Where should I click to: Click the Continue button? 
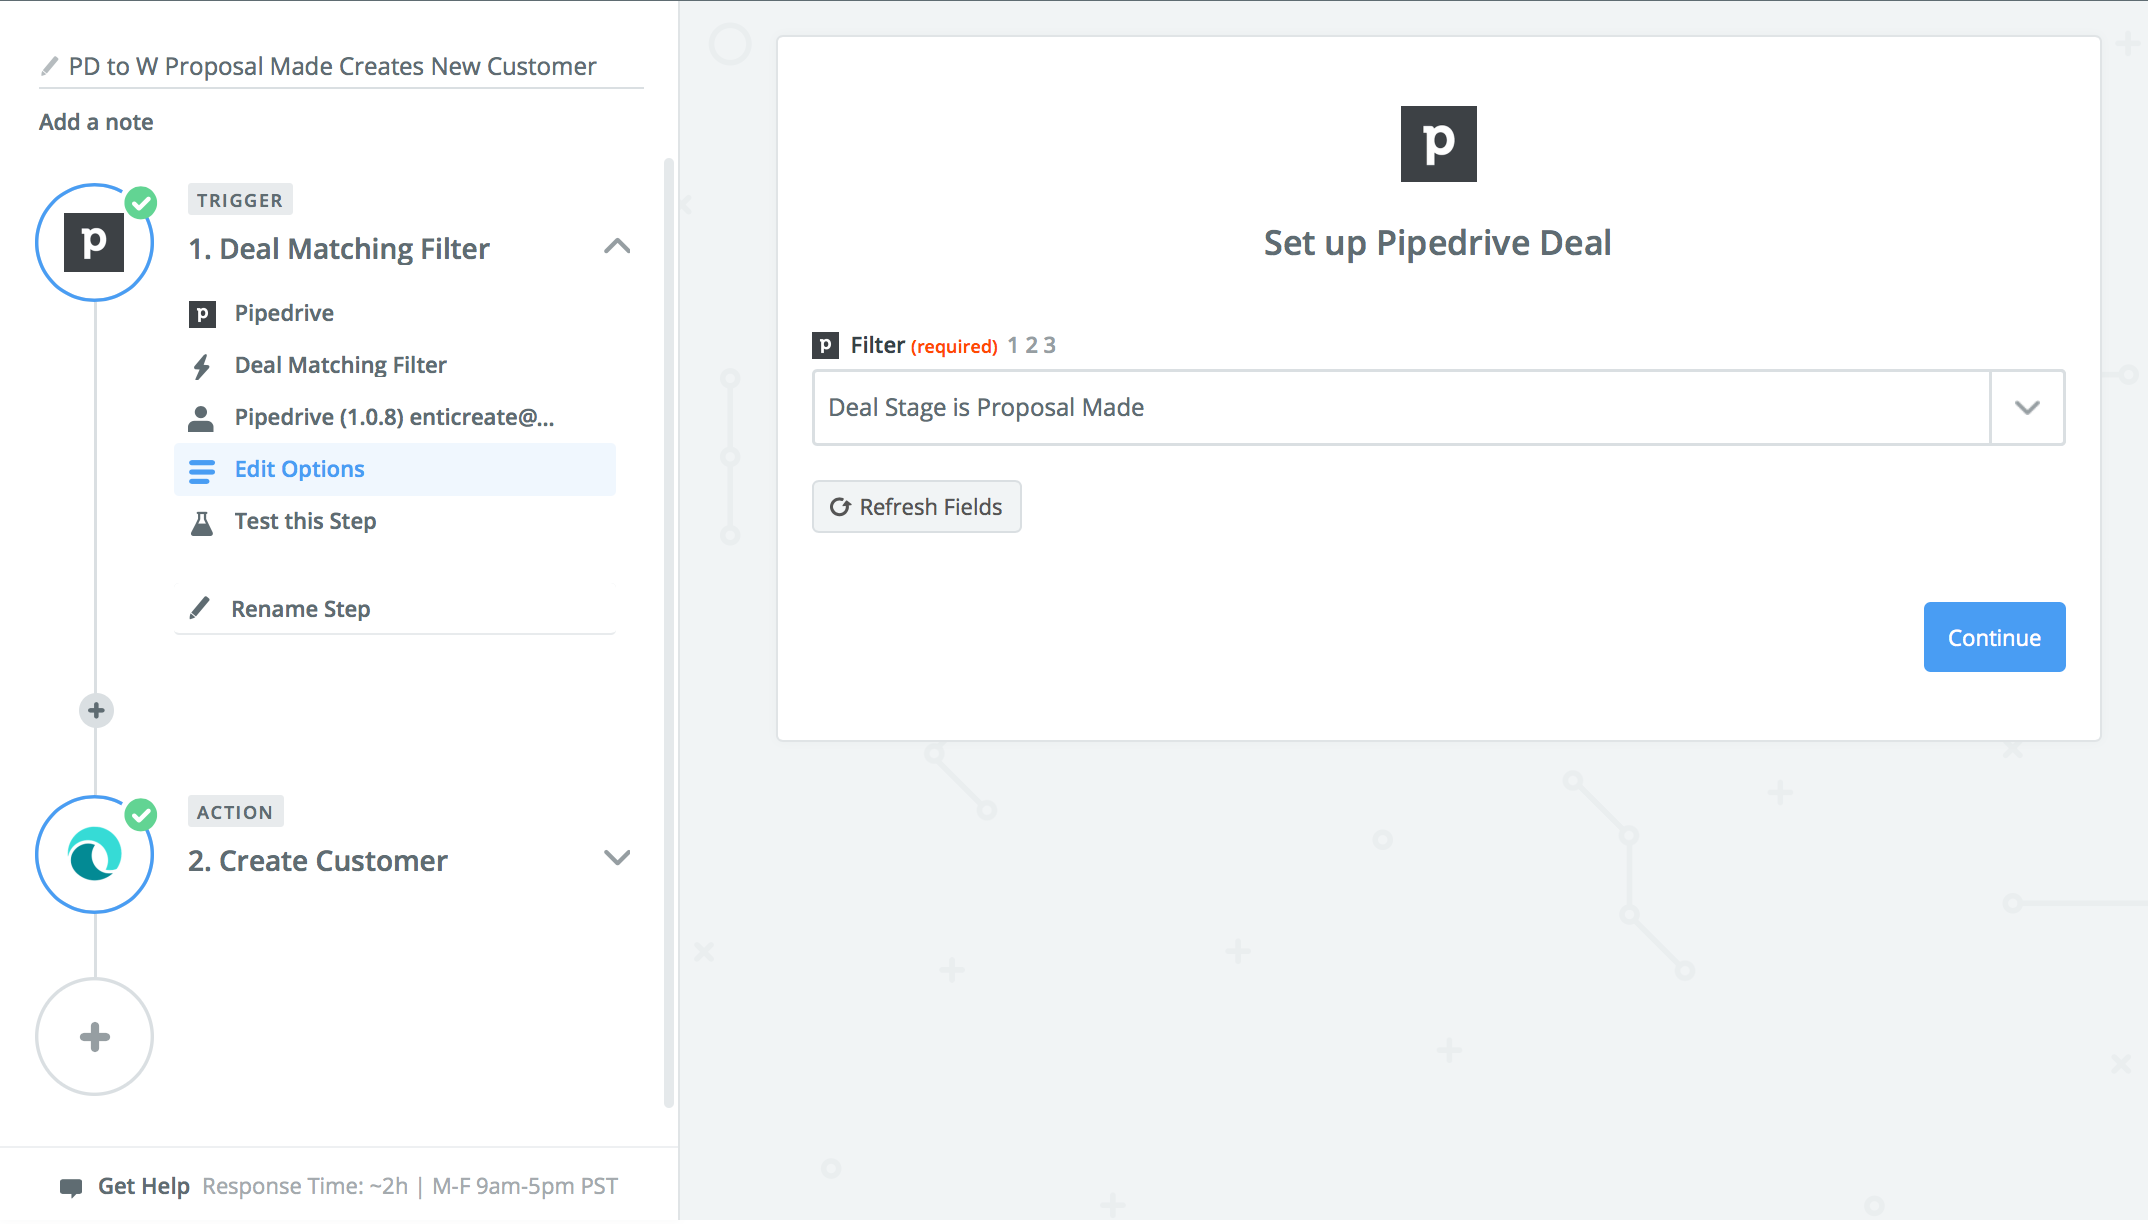(1994, 637)
